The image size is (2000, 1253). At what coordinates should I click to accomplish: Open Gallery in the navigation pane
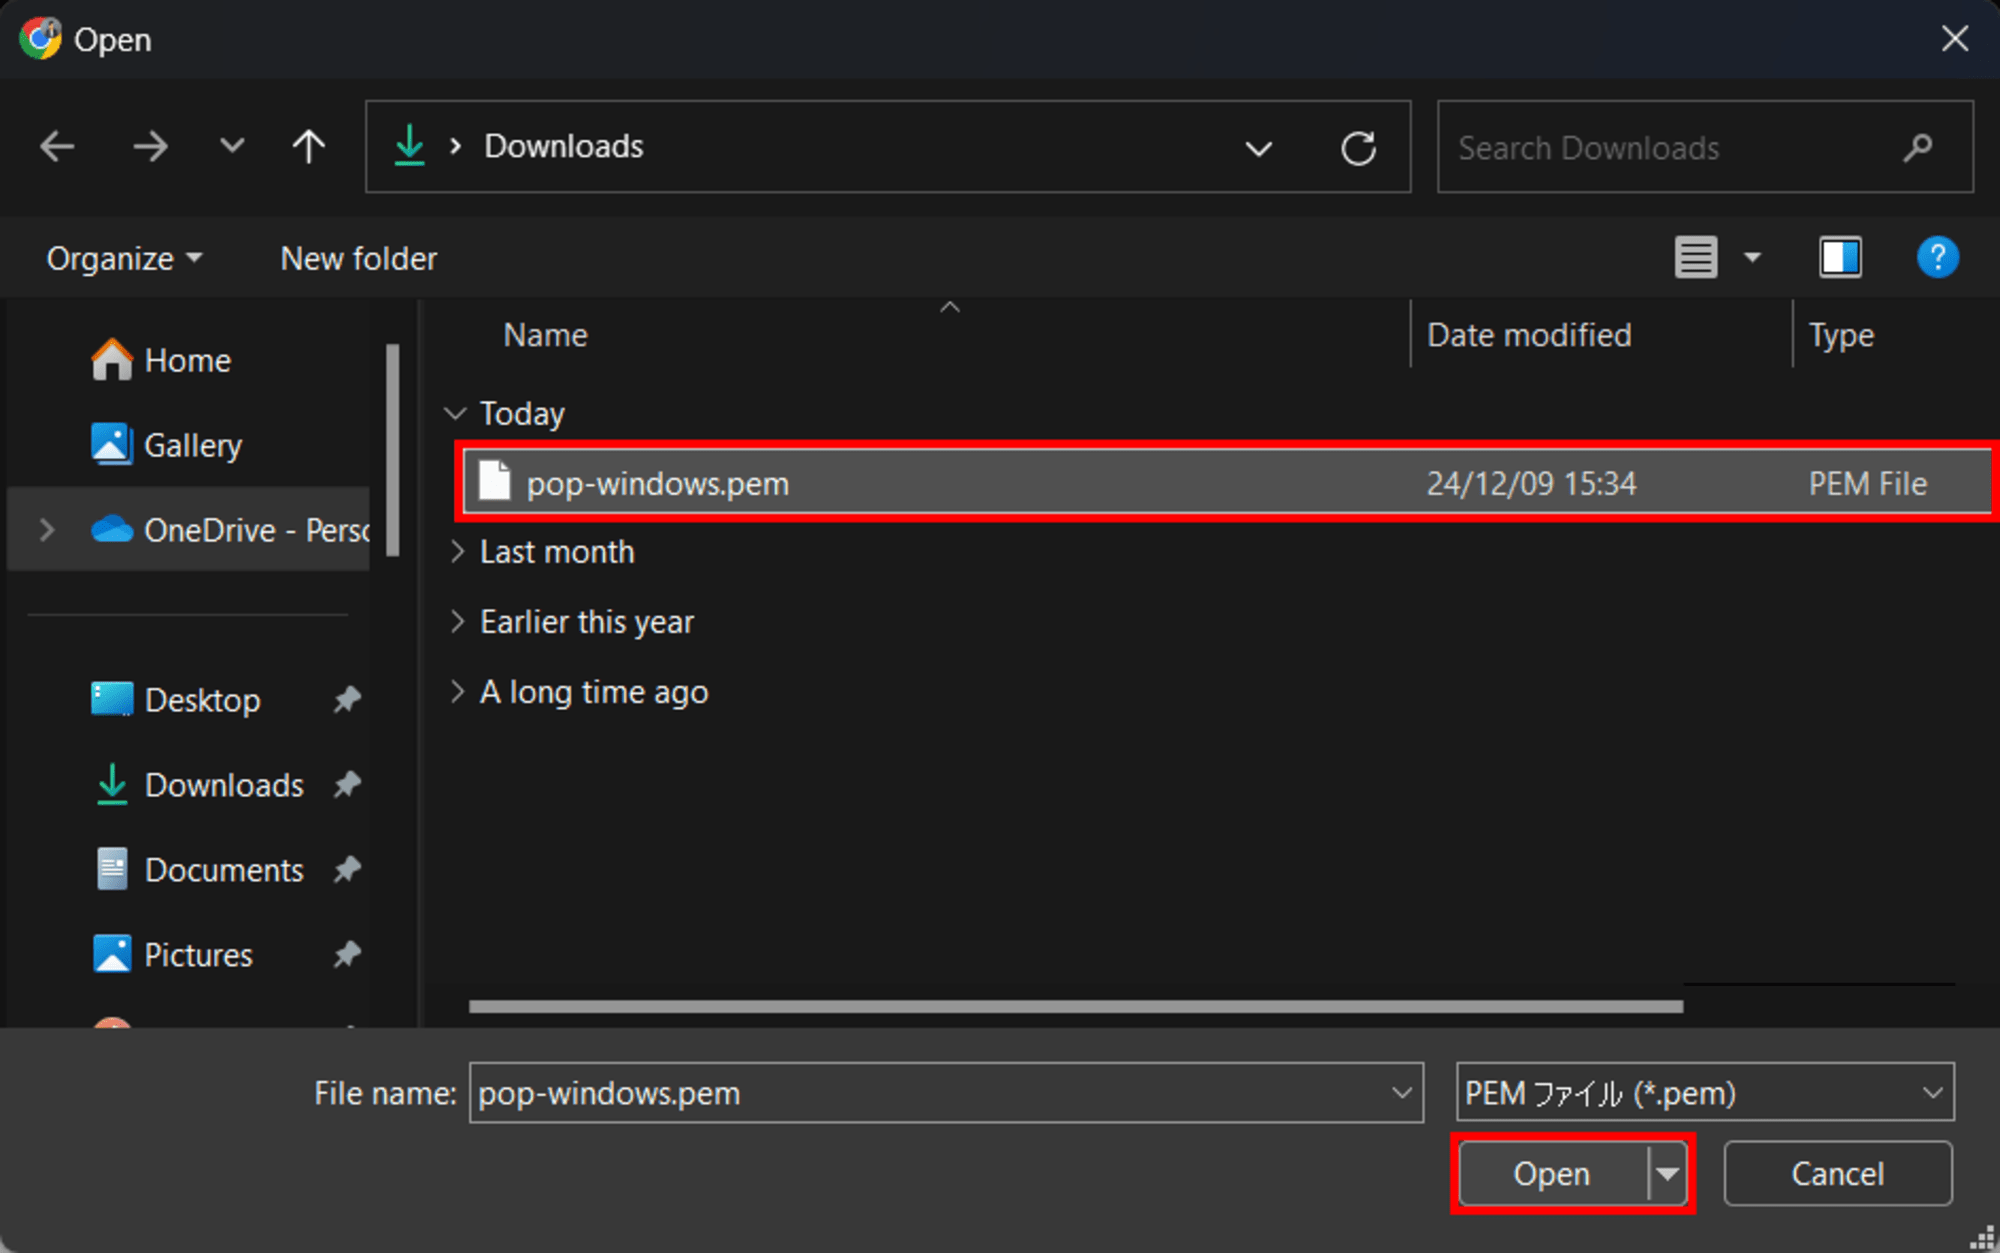[166, 445]
